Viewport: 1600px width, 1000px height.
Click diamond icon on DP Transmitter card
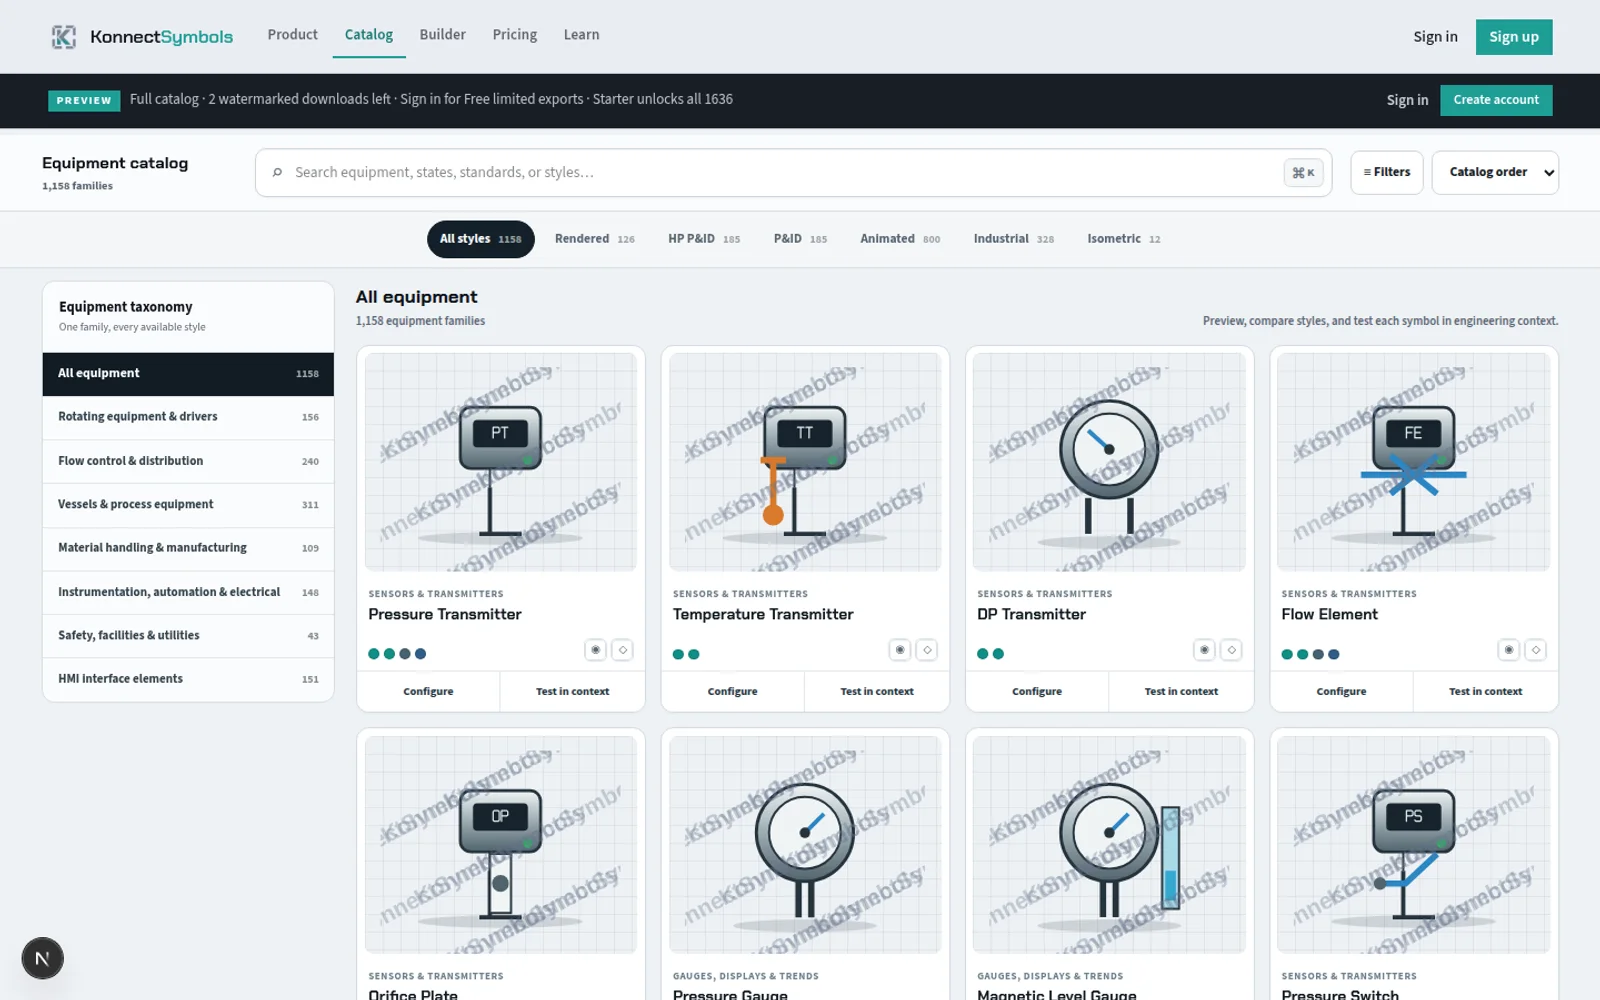point(1231,650)
